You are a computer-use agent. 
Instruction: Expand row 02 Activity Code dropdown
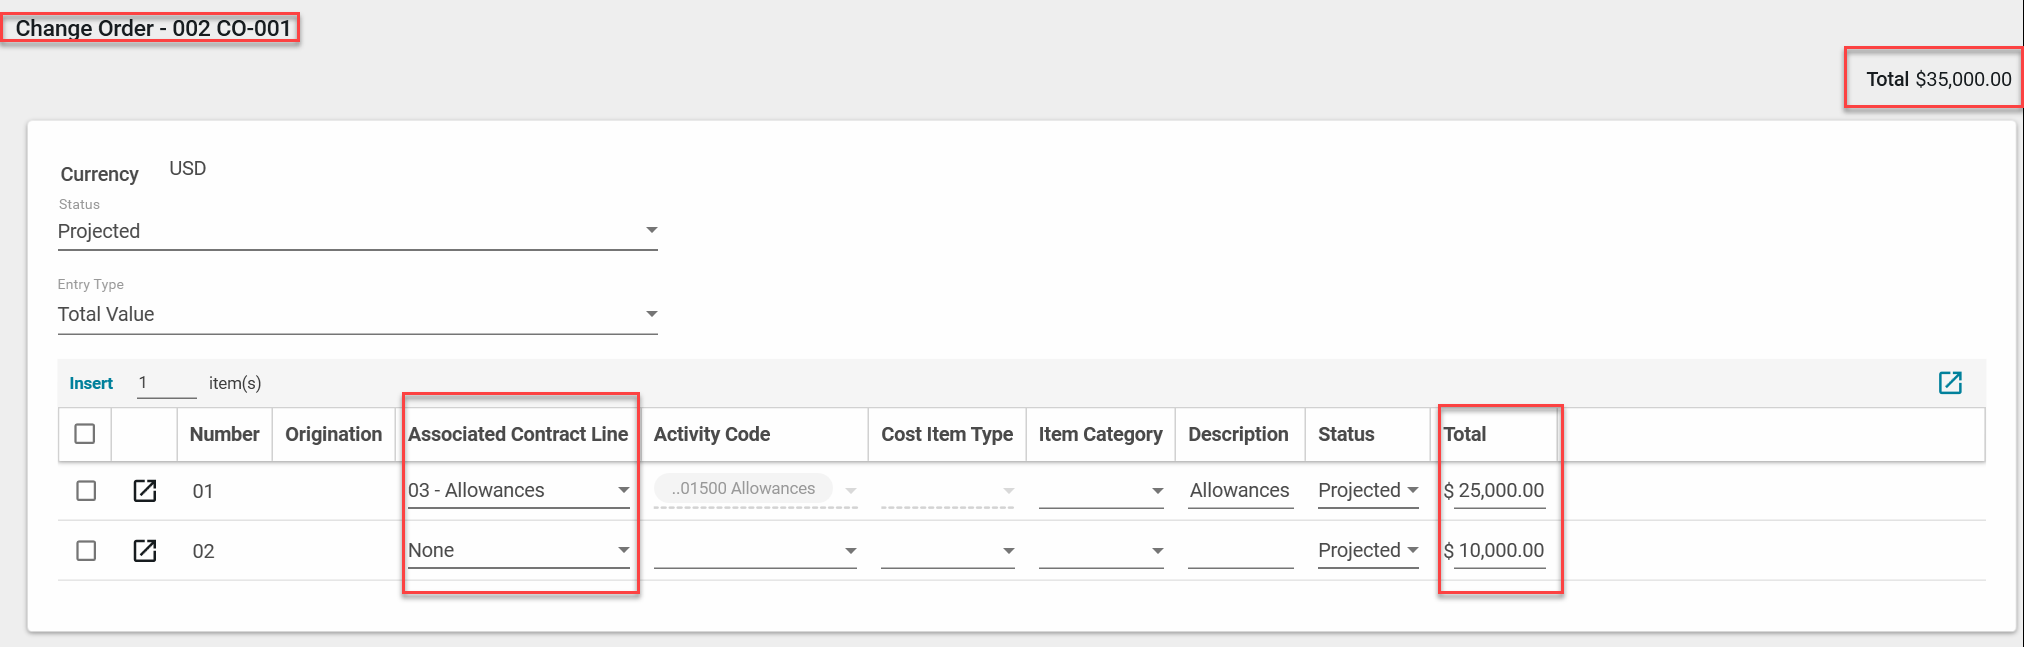[x=755, y=551]
